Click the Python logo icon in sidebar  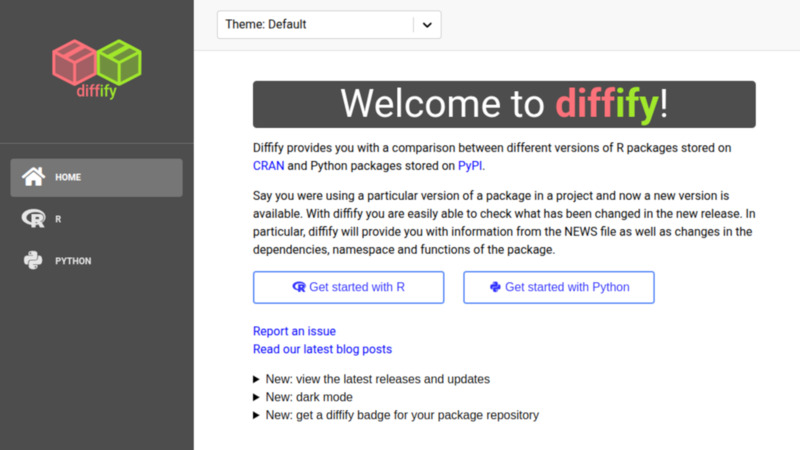[33, 260]
